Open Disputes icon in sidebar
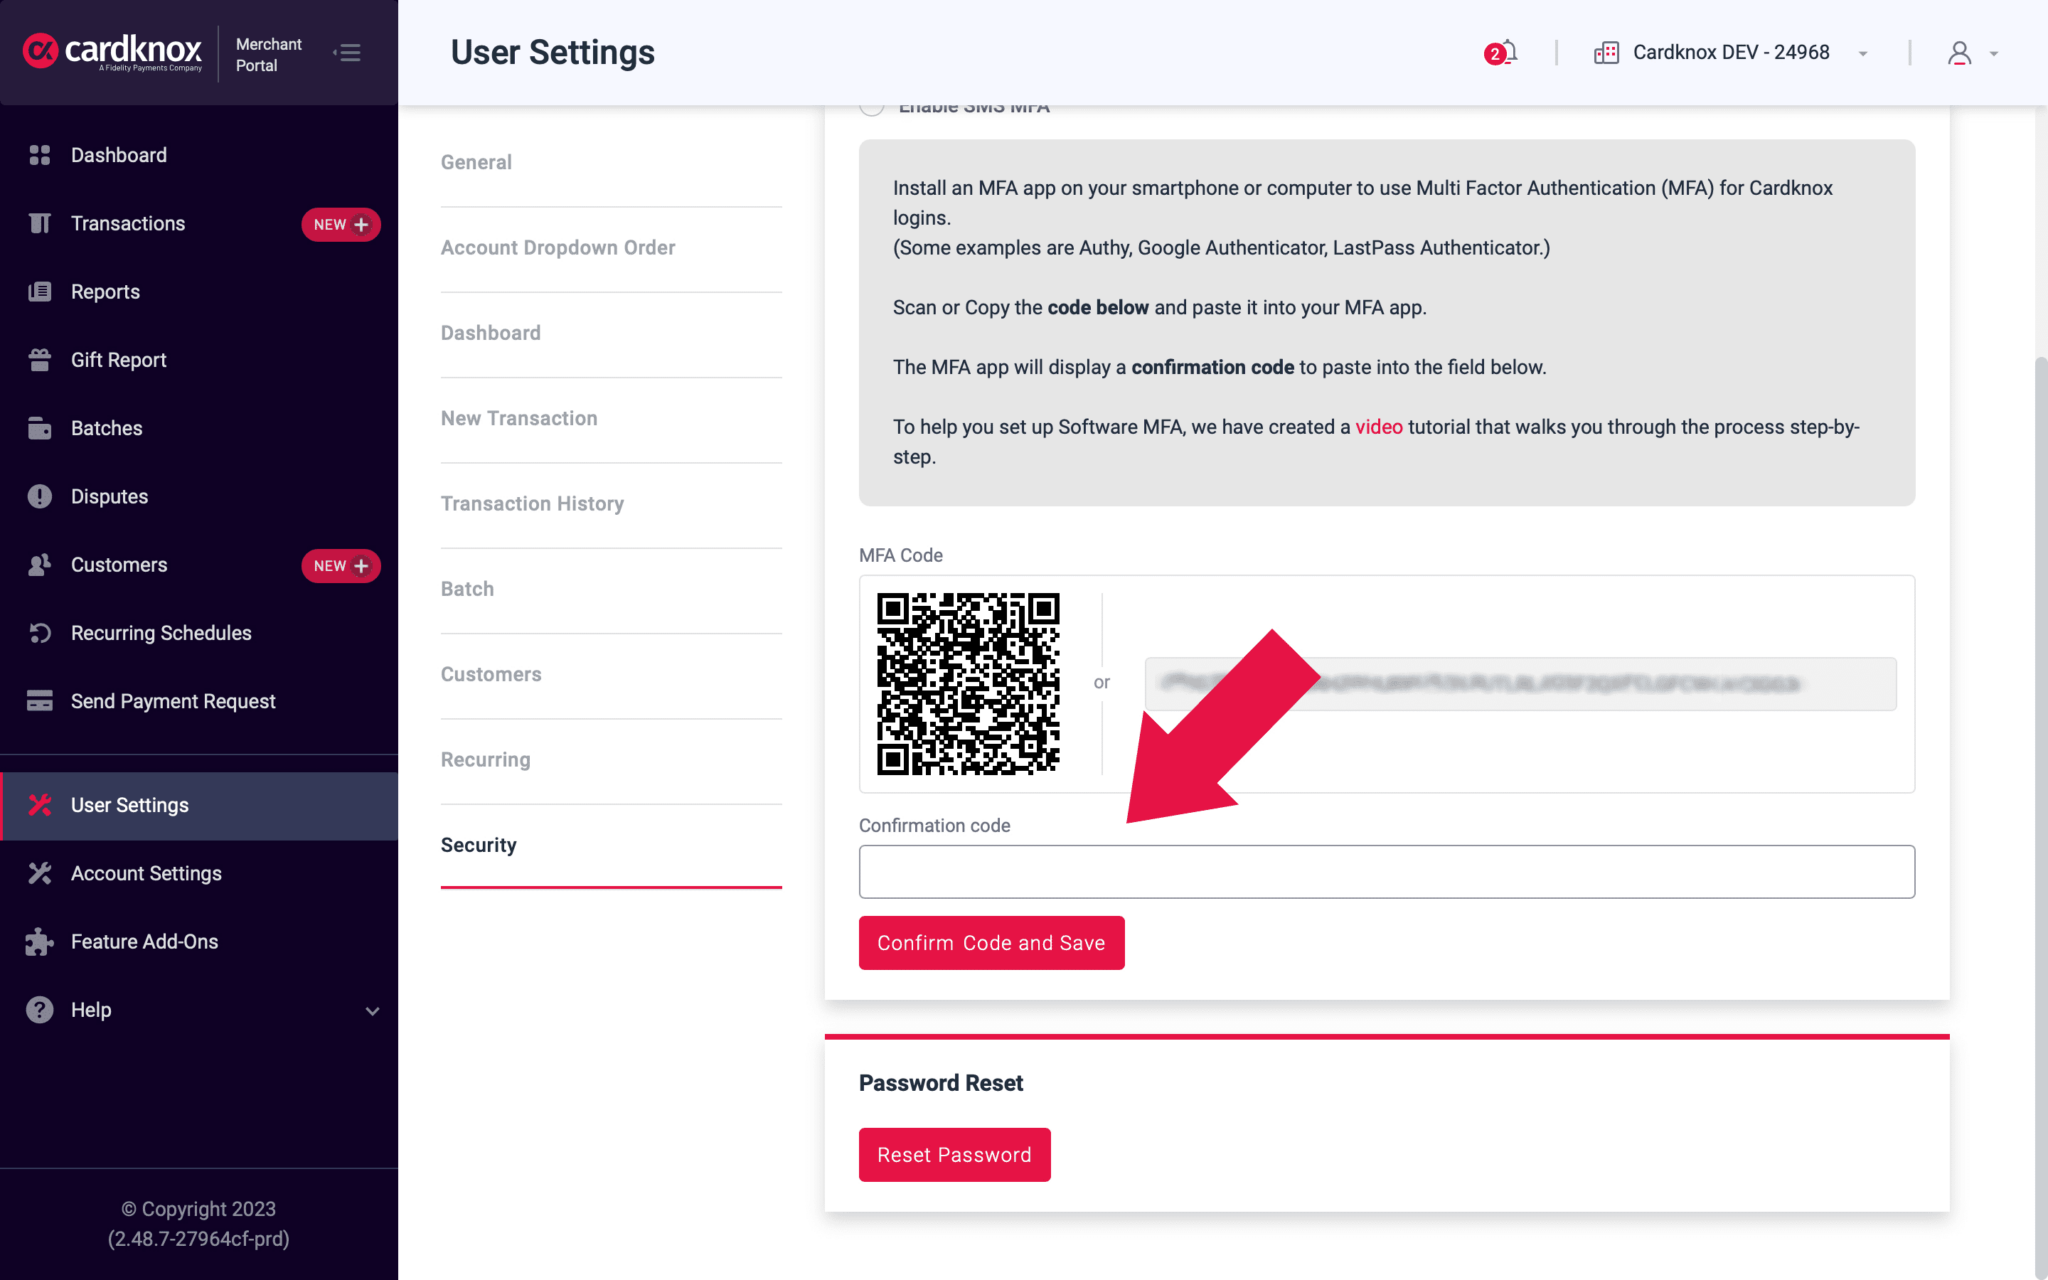The width and height of the screenshot is (2048, 1280). [40, 496]
